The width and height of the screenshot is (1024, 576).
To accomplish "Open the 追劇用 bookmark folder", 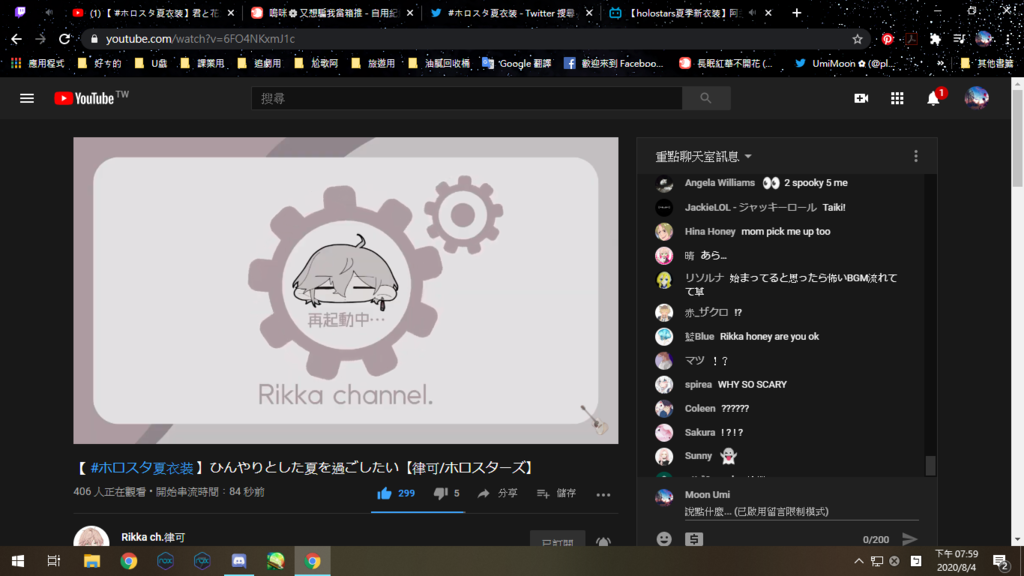I will tap(259, 63).
